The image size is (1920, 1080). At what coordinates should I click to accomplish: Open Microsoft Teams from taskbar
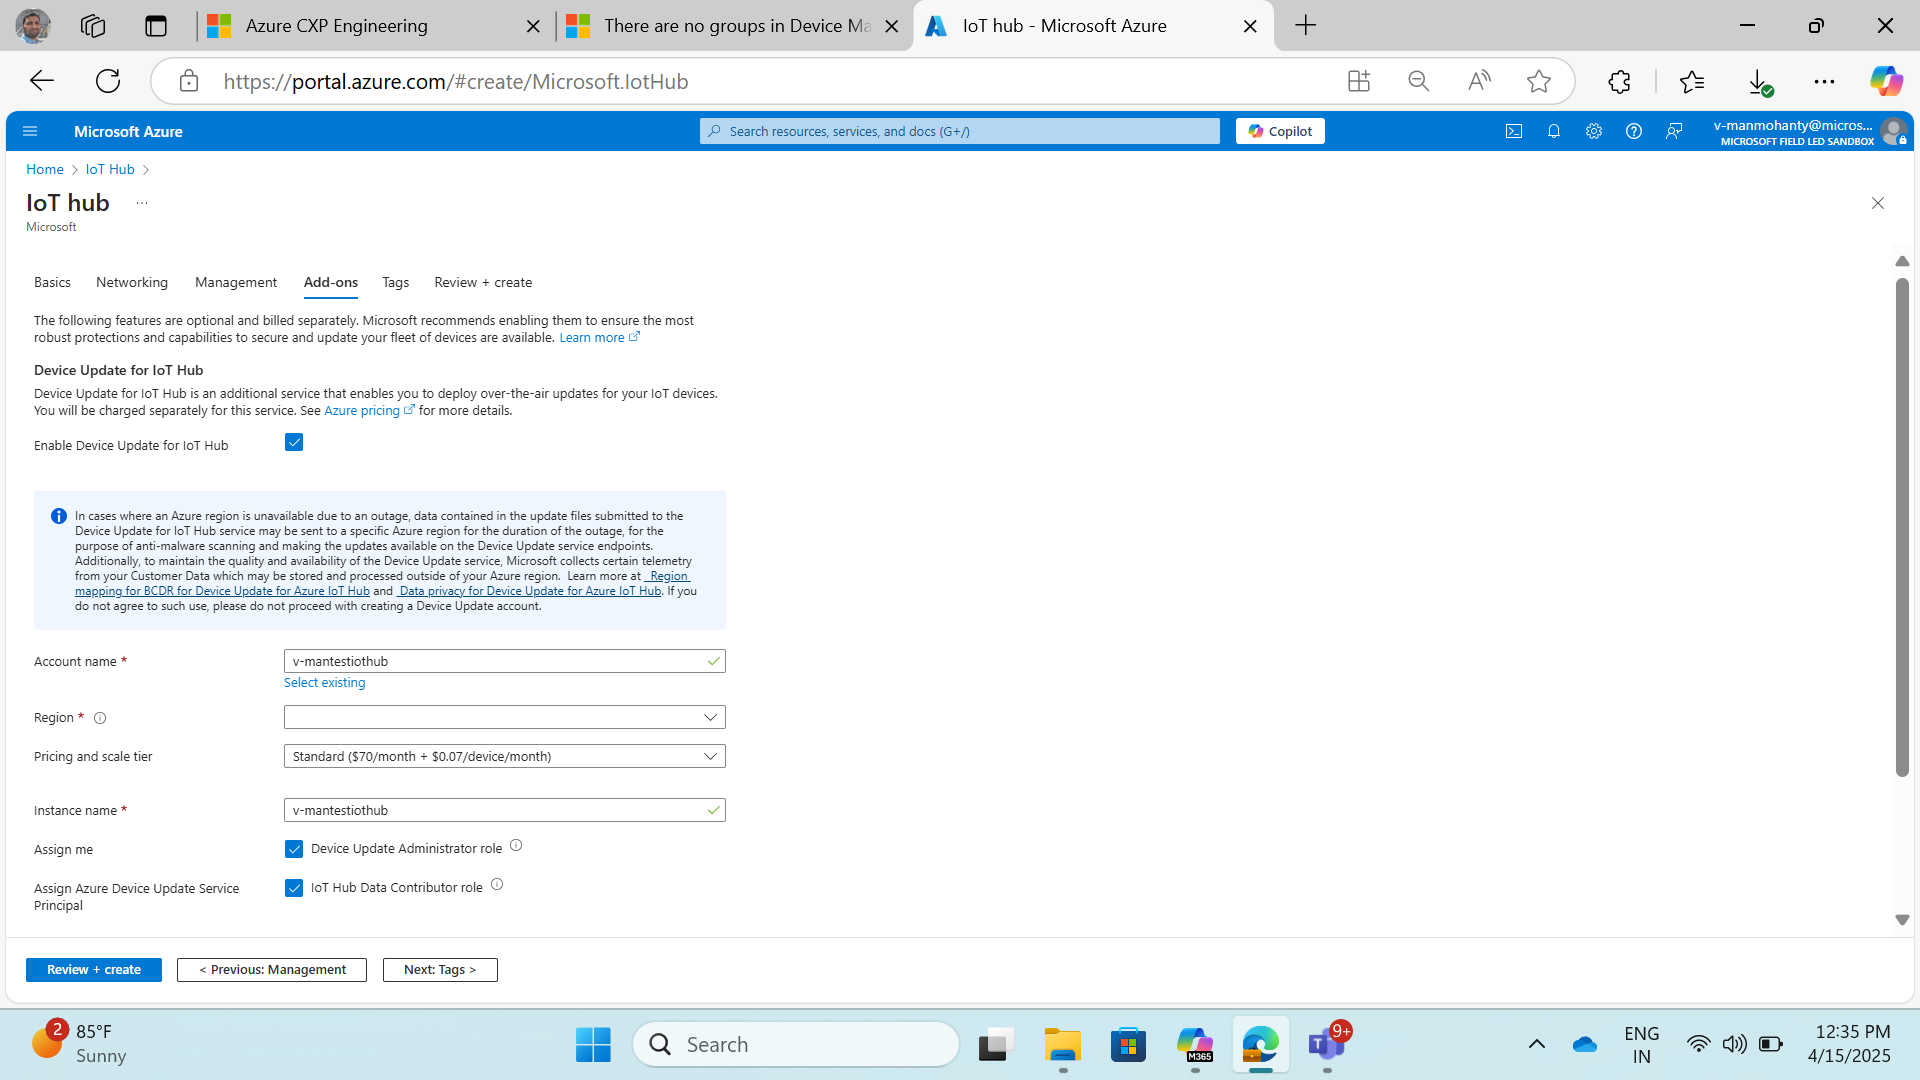[1327, 1045]
